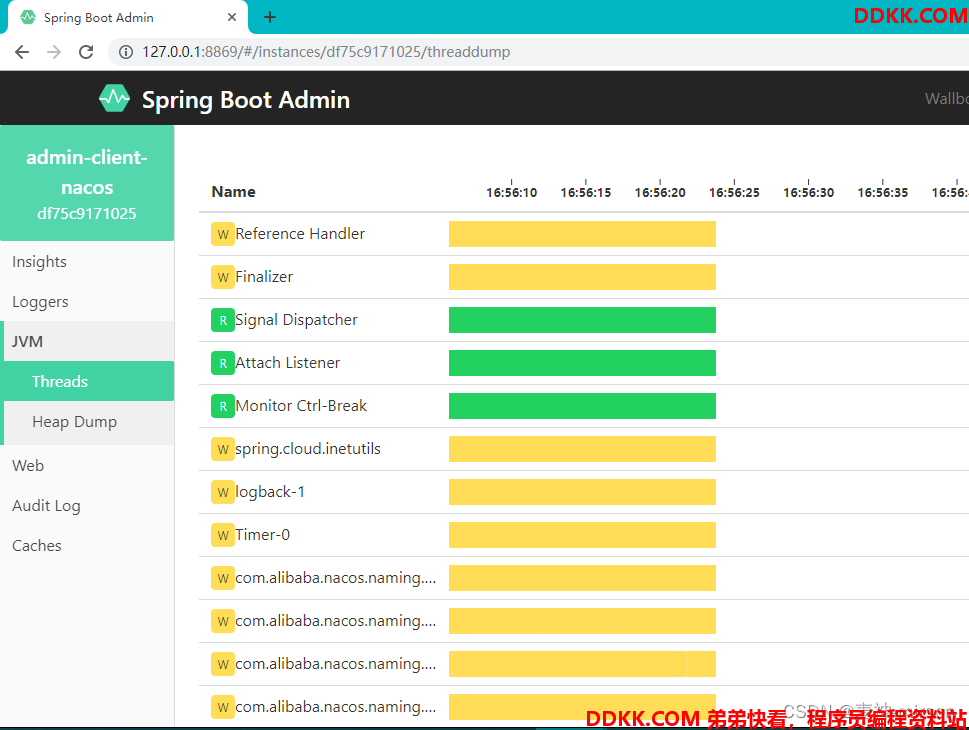
Task: Click the green timeline bar for Attach Listener
Action: tap(582, 363)
